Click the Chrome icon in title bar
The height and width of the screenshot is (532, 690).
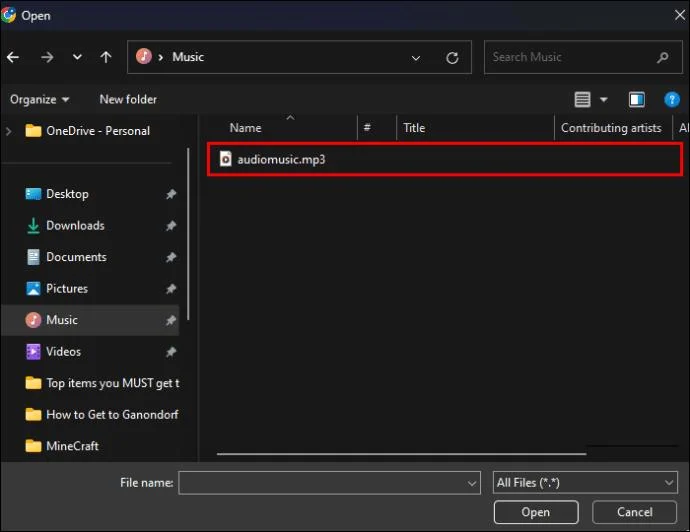(x=8, y=15)
